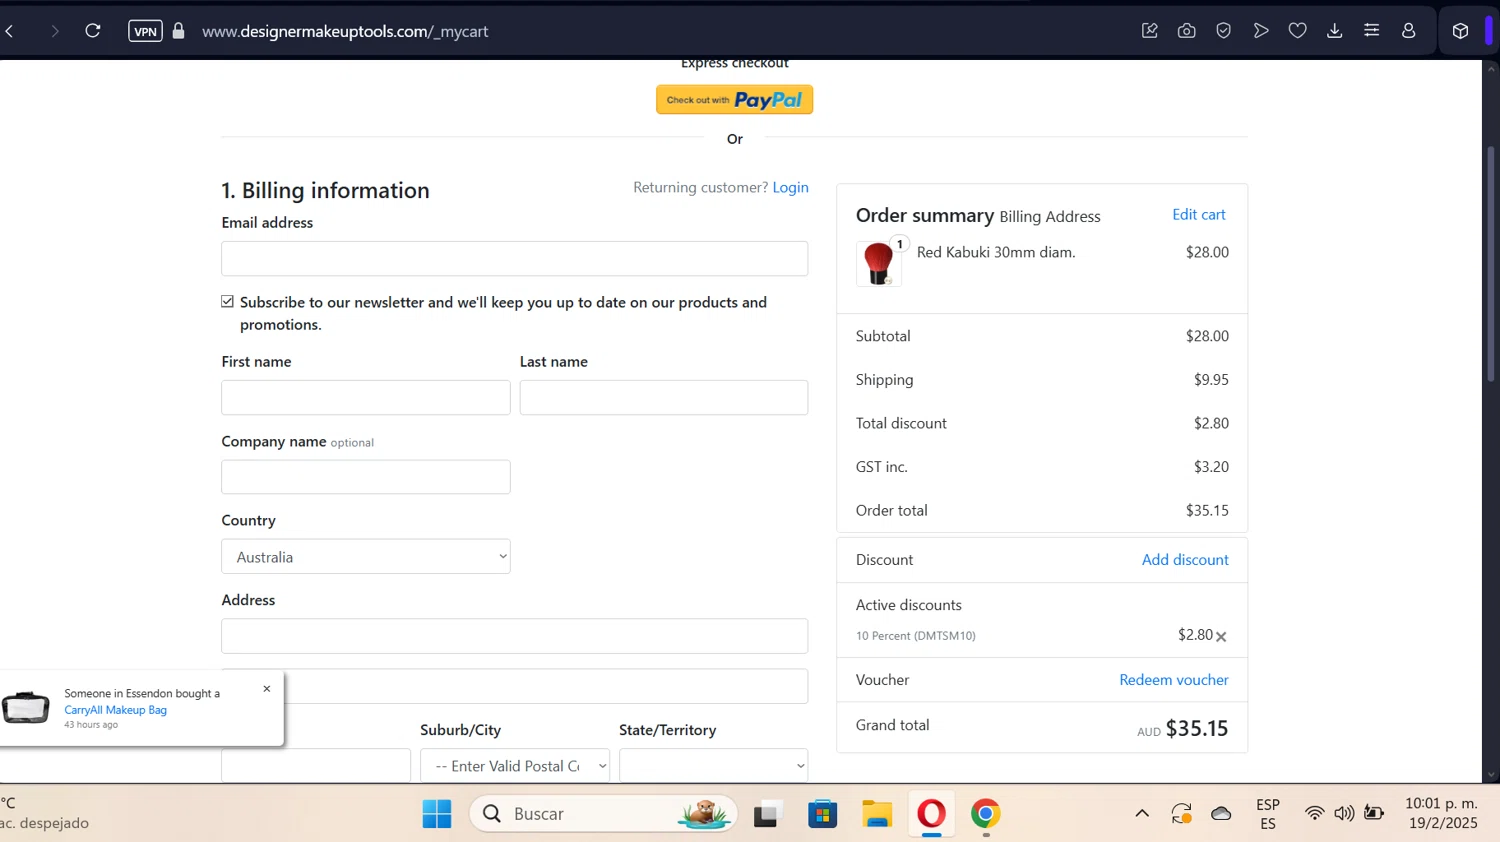The image size is (1500, 842).
Task: Click the Windows taskbar Buscar search box
Action: [604, 814]
